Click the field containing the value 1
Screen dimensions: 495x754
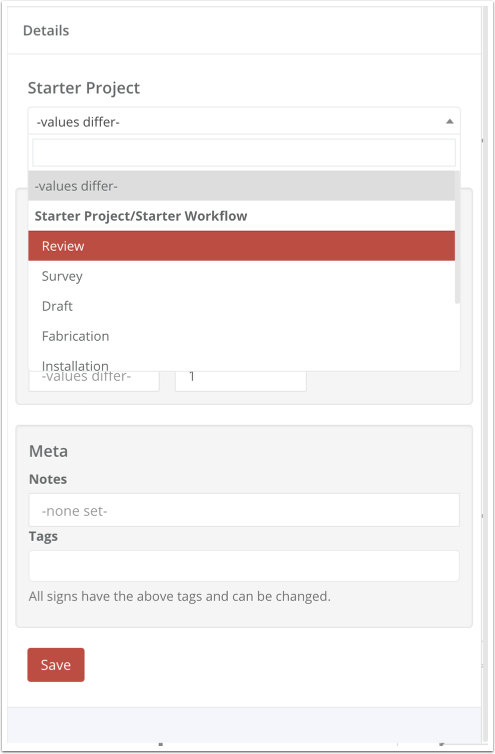coord(241,380)
